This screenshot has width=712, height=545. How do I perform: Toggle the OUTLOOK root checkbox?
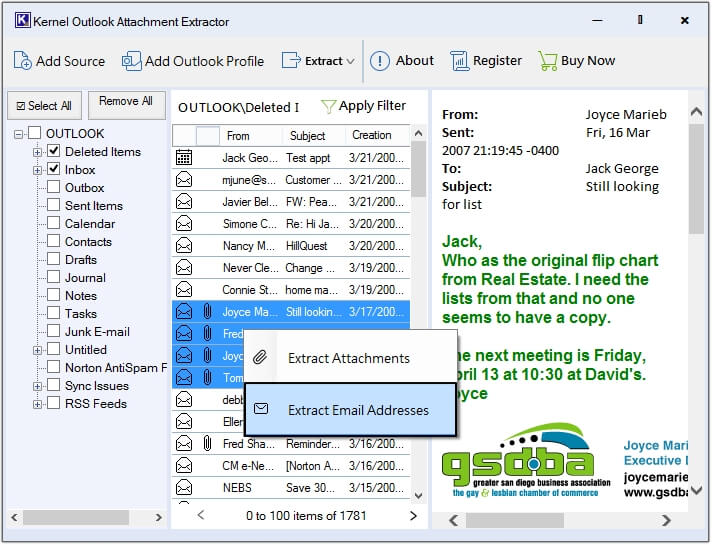pos(35,133)
